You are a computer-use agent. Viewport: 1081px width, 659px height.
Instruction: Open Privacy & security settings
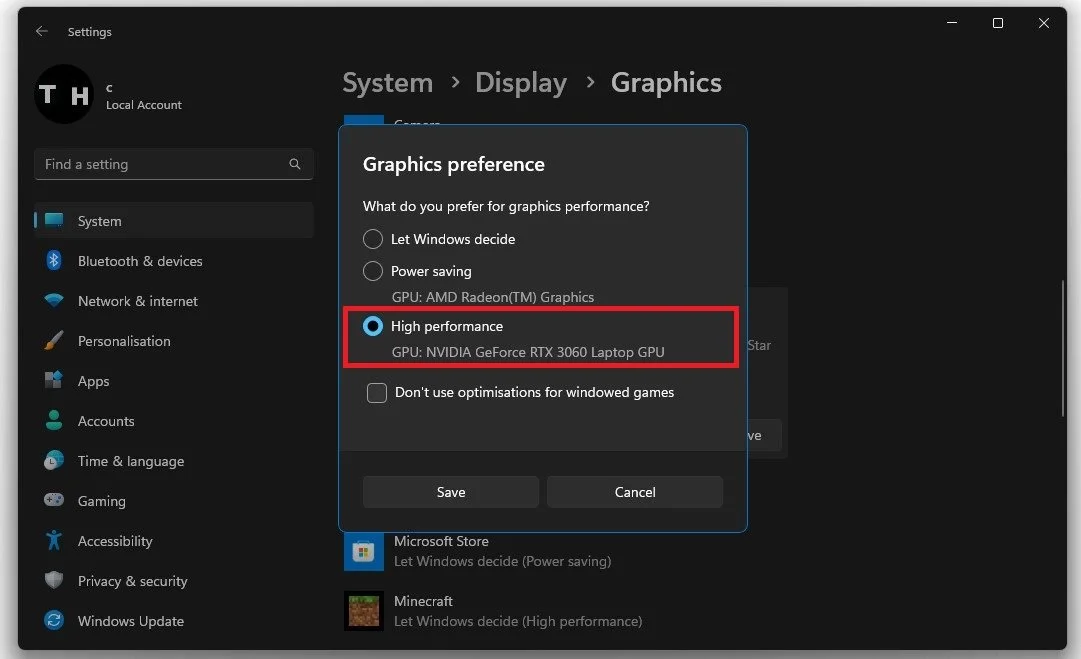click(x=174, y=580)
